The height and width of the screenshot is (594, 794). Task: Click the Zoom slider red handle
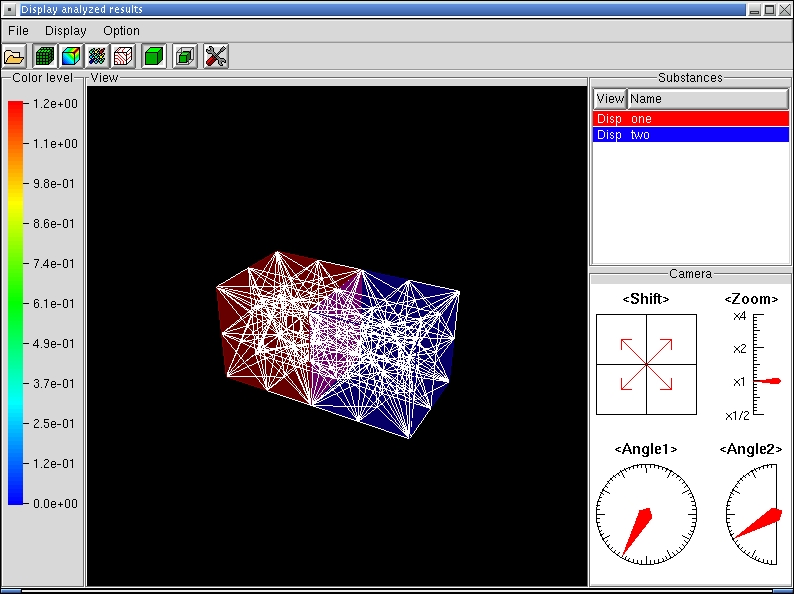coord(768,381)
